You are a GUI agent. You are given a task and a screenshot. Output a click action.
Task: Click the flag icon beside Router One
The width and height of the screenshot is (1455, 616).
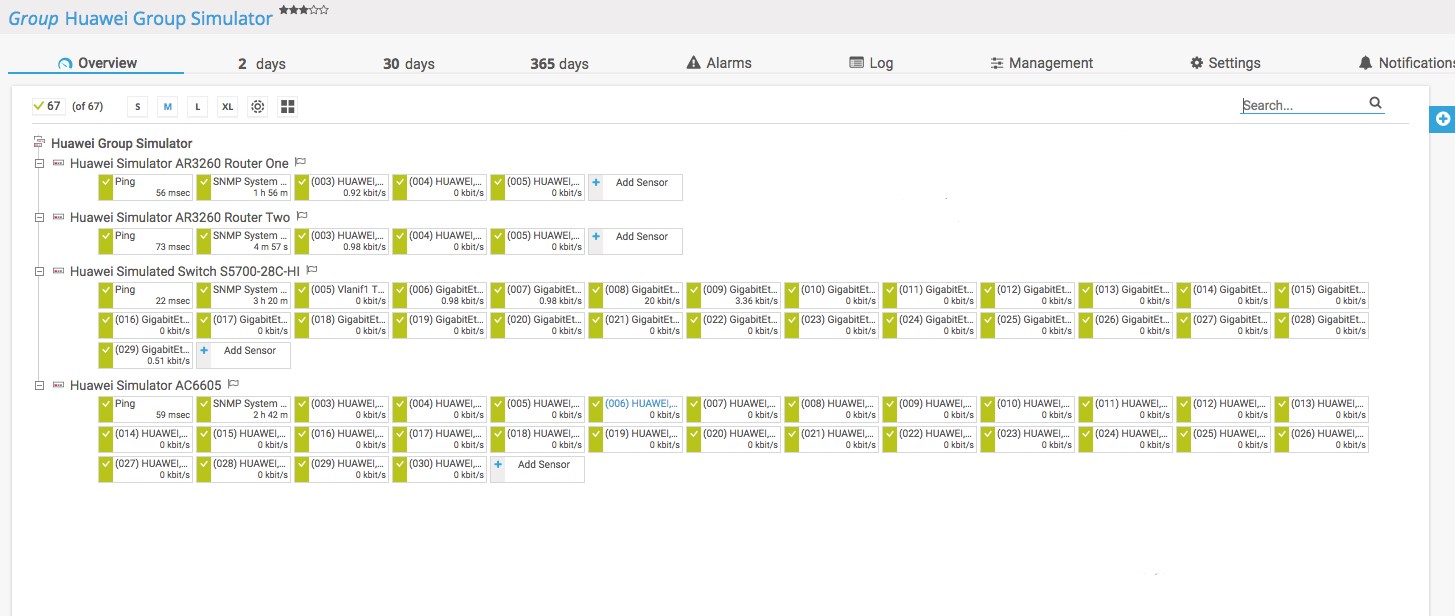click(300, 162)
